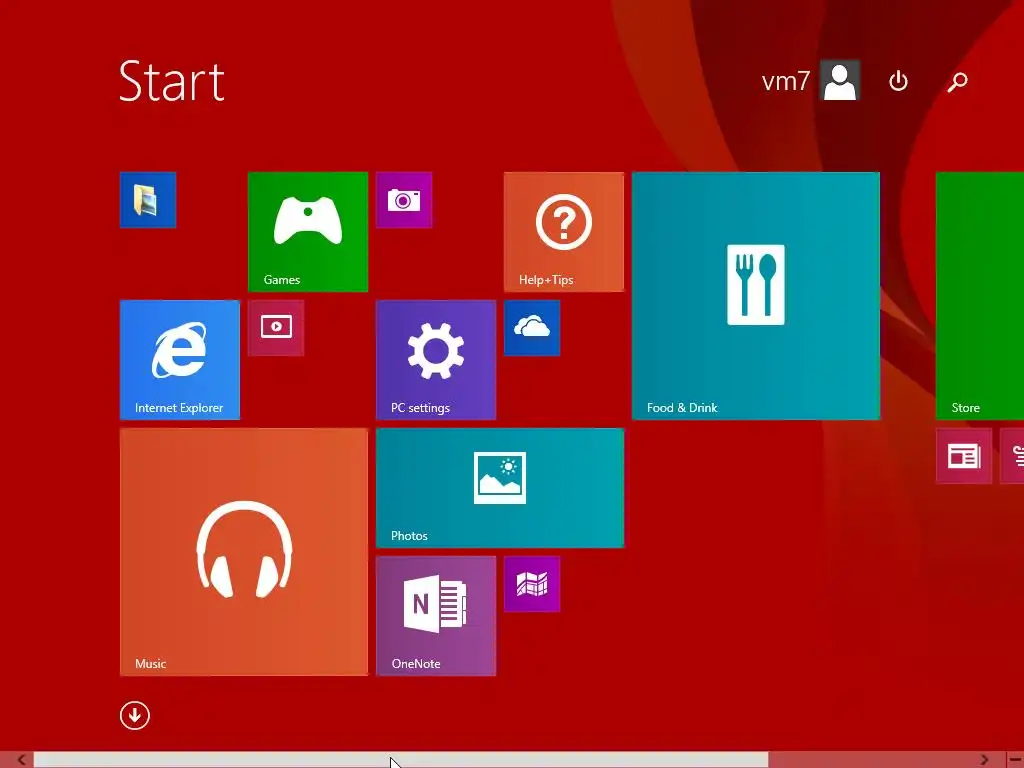Click the Power options button
The image size is (1024, 768).
click(x=899, y=82)
